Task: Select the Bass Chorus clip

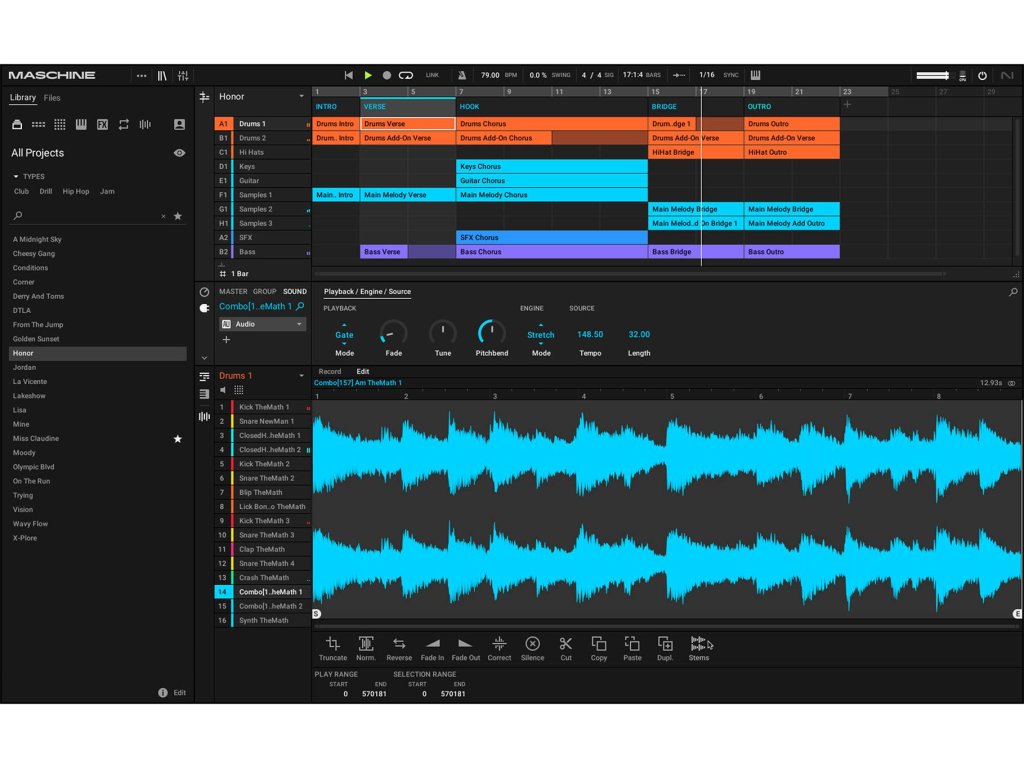Action: [552, 252]
